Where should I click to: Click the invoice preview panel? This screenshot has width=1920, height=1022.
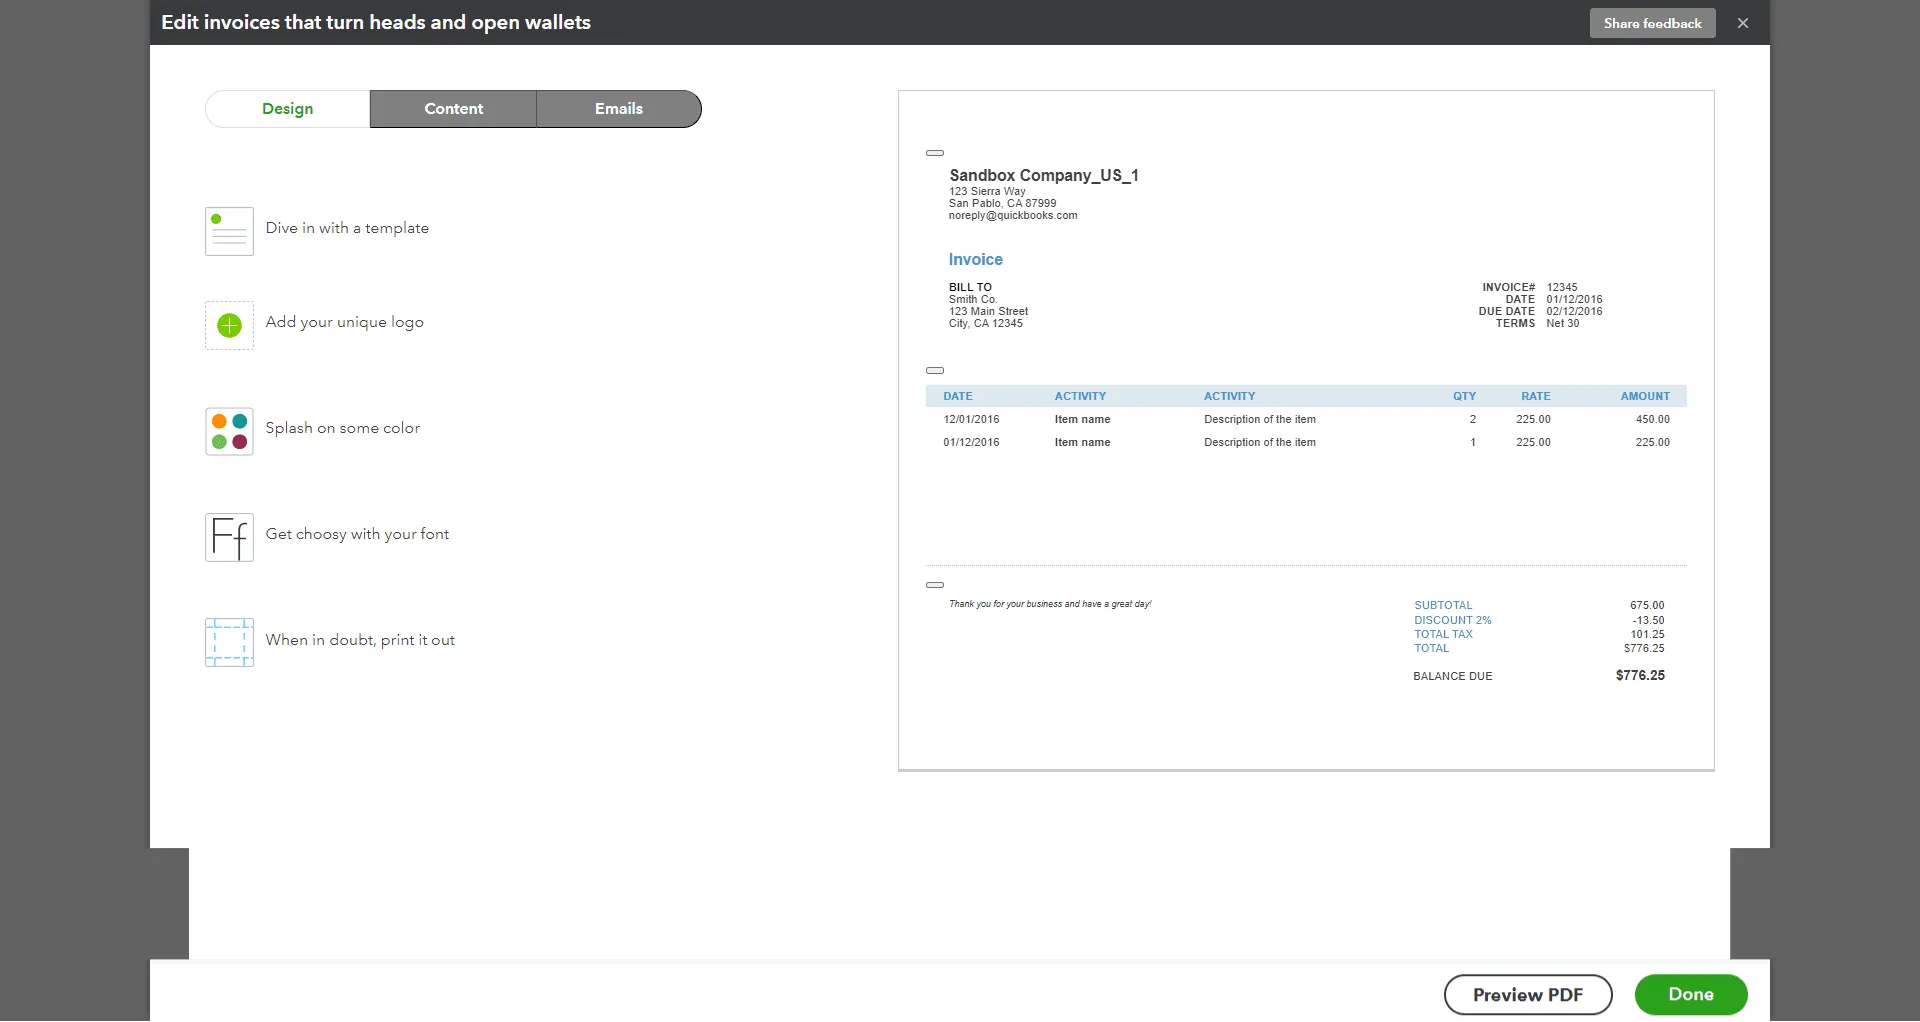tap(1305, 500)
